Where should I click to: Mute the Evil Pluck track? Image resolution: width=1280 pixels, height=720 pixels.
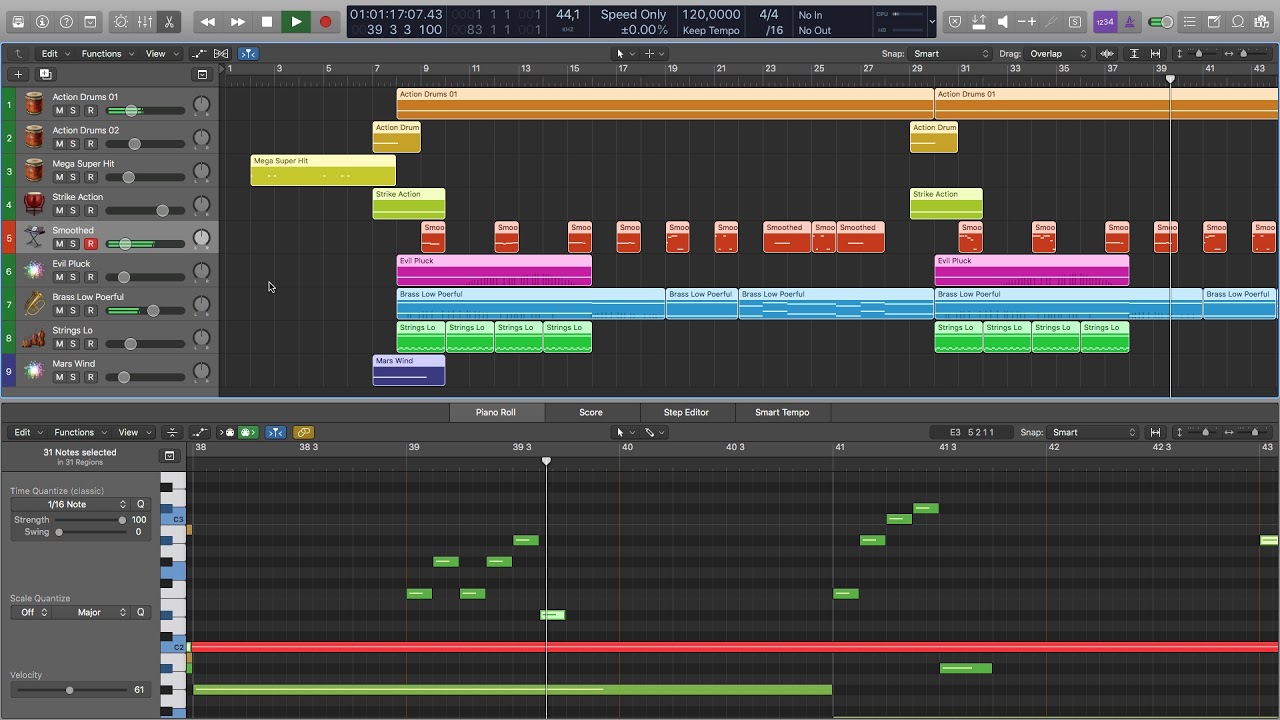point(59,277)
